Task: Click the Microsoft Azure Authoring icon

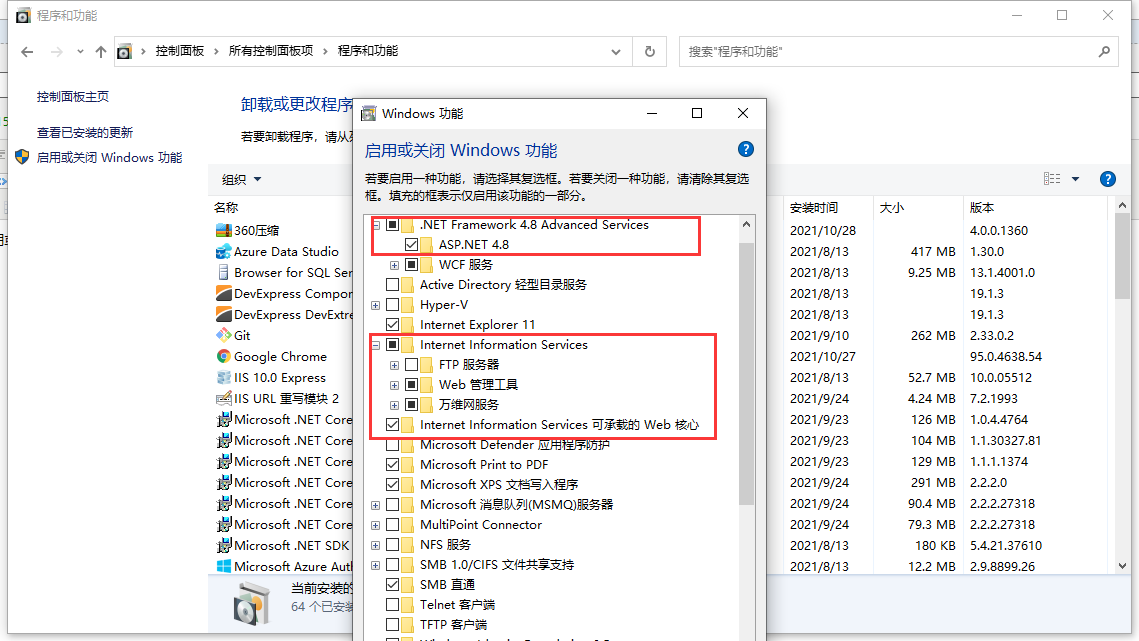Action: click(224, 567)
